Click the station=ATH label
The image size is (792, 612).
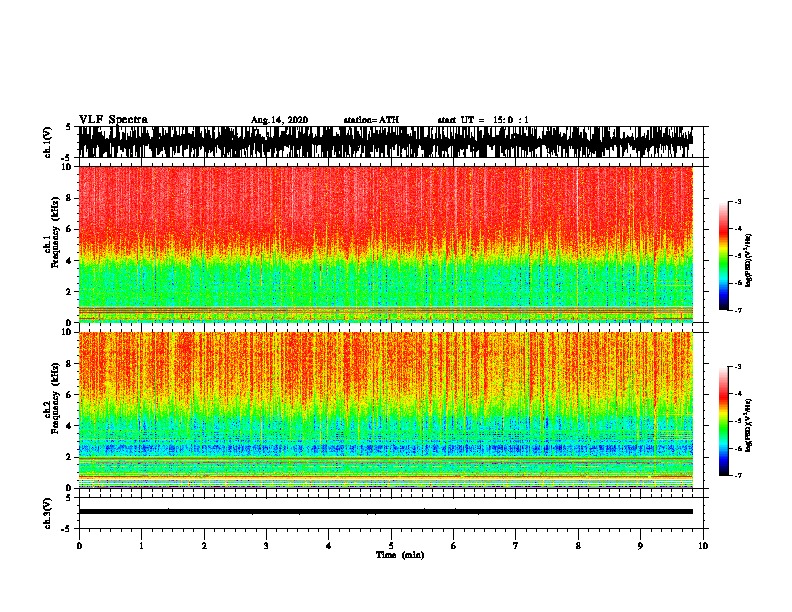click(371, 120)
